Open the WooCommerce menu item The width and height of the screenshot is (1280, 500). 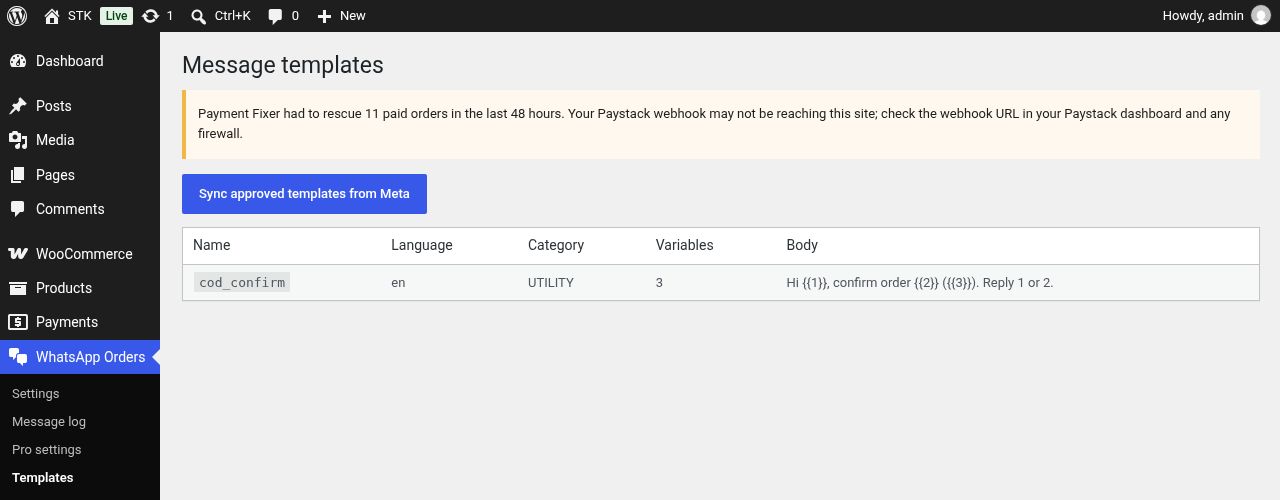tap(80, 254)
